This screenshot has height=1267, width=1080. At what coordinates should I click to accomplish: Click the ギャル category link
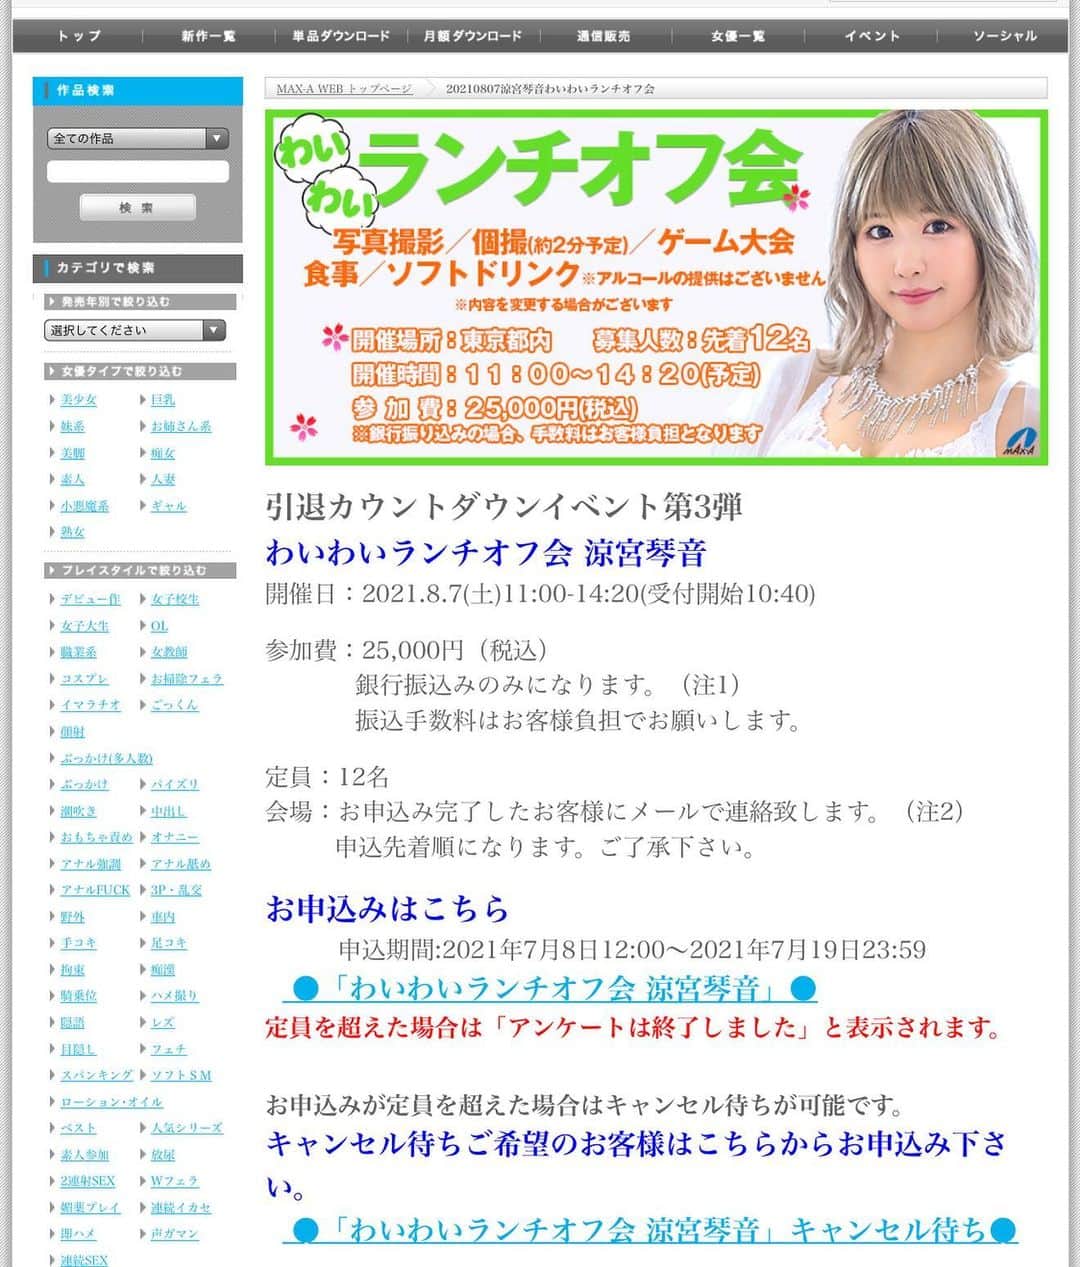(x=168, y=506)
